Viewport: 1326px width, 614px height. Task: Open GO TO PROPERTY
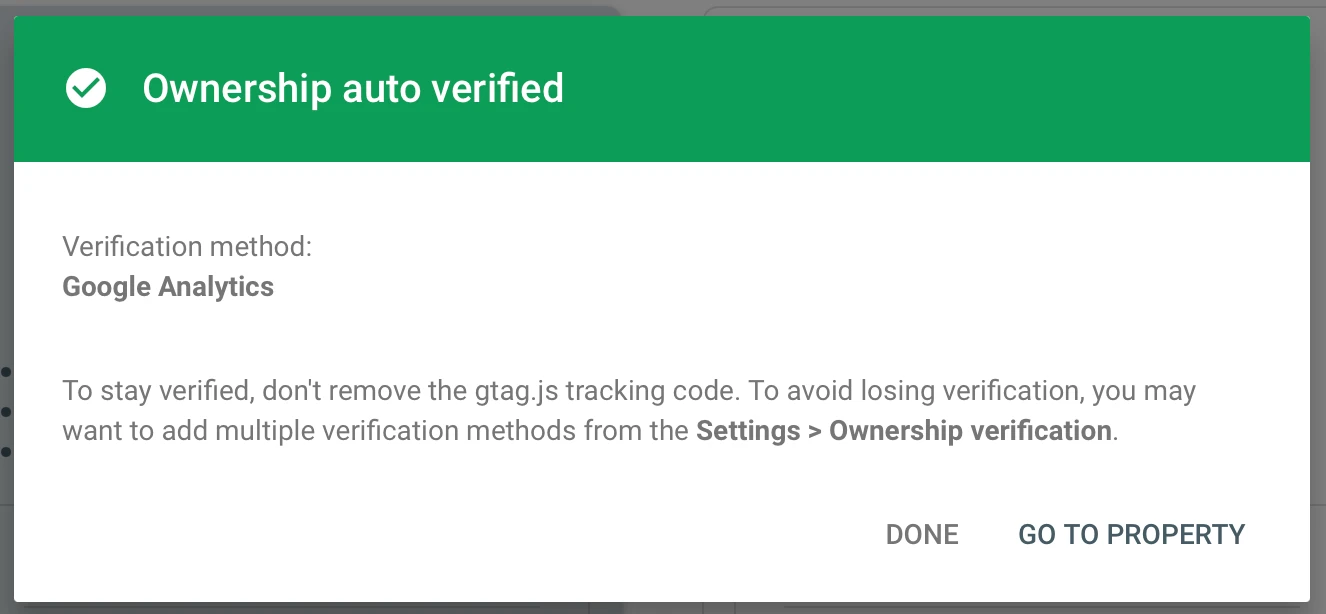click(1131, 534)
